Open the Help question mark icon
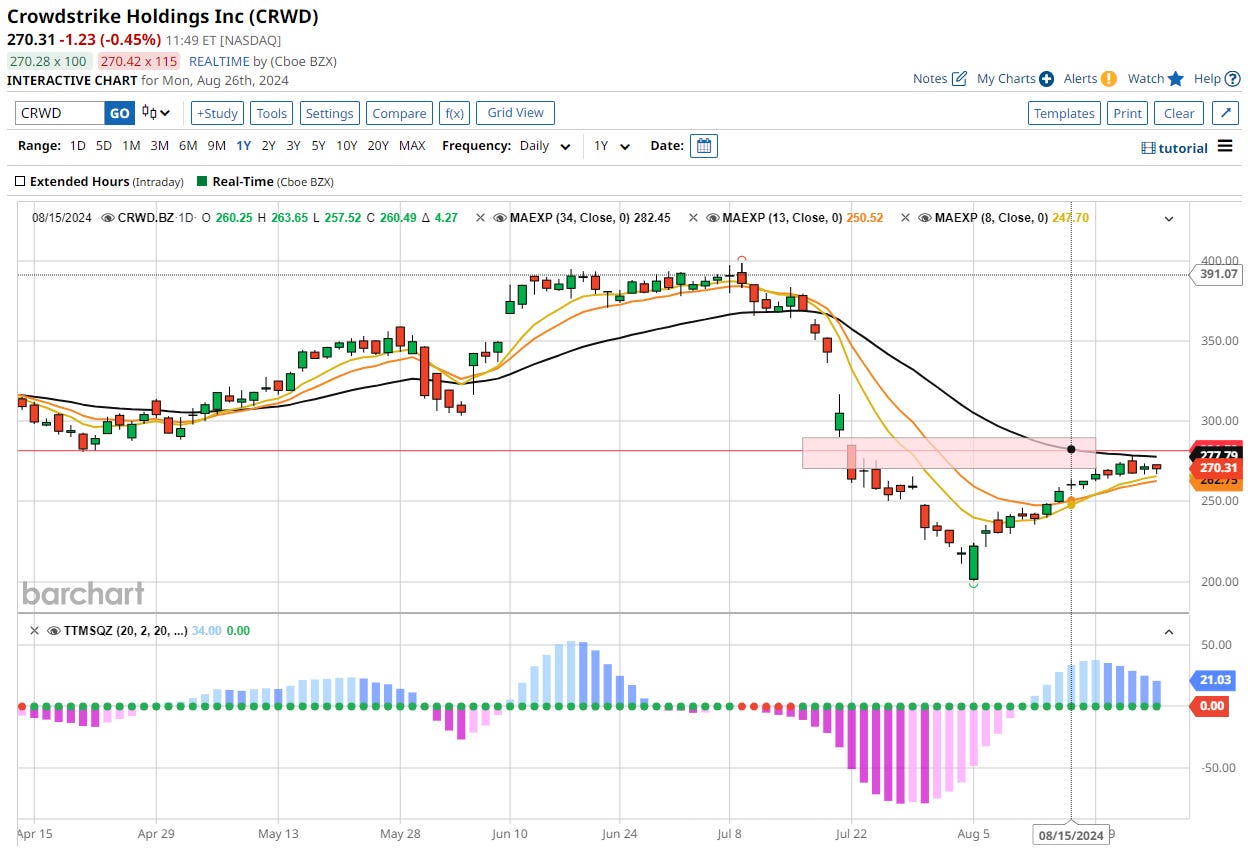 click(1232, 79)
